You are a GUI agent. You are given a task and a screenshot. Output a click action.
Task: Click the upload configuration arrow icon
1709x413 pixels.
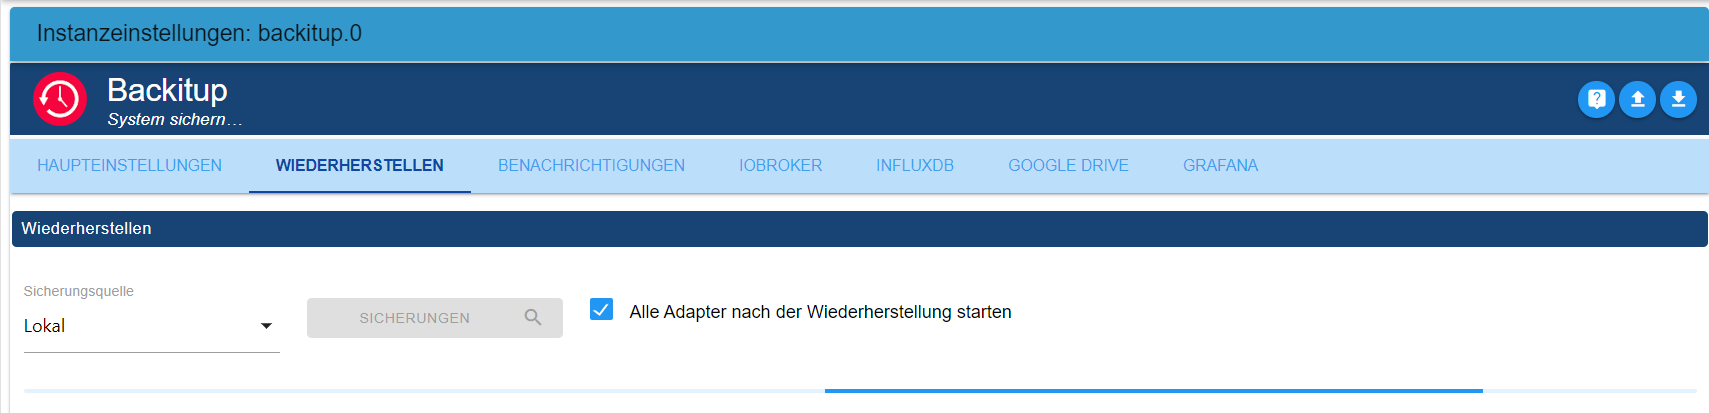click(x=1637, y=99)
